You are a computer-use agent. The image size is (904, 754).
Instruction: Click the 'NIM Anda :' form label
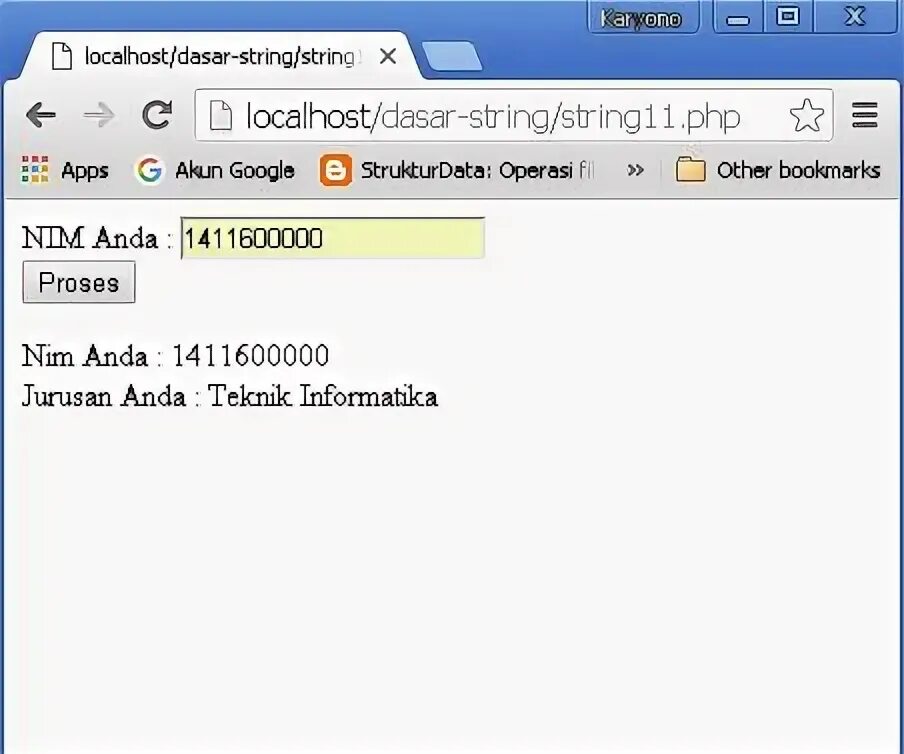[97, 237]
